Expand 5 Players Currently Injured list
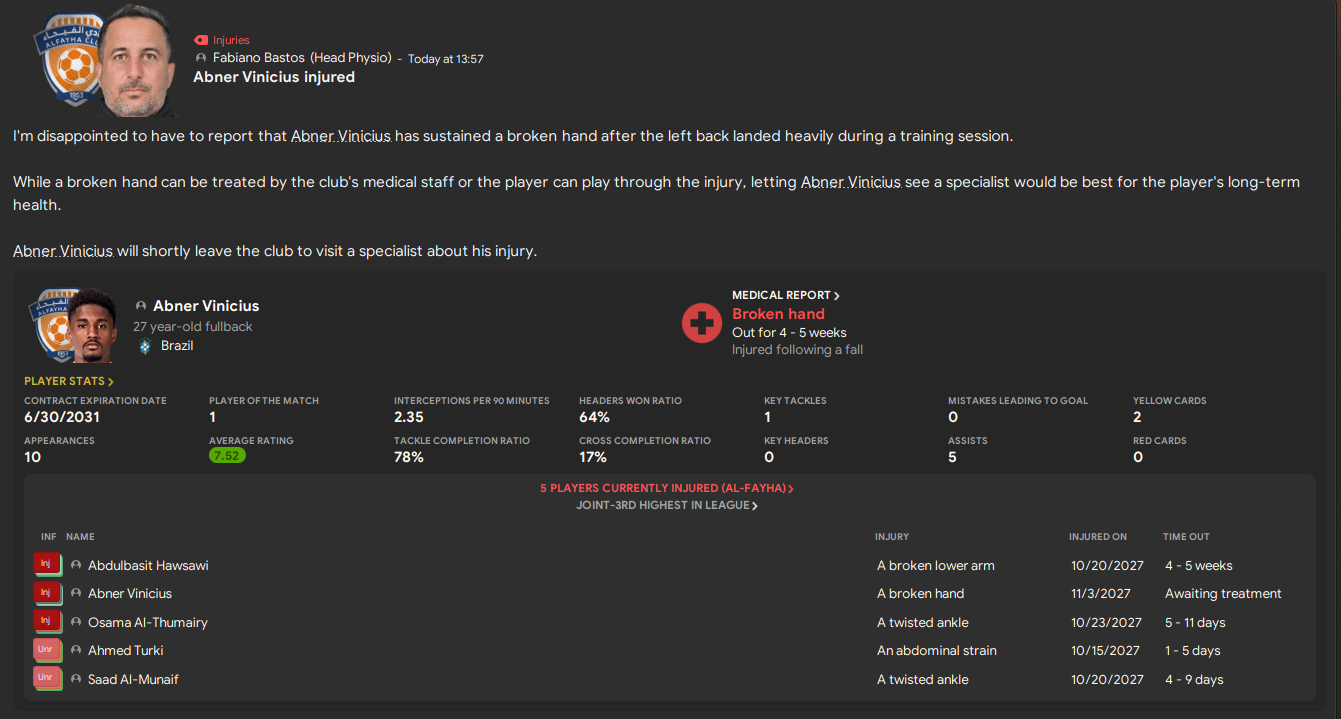Screen dimensions: 1341x719 coord(666,489)
